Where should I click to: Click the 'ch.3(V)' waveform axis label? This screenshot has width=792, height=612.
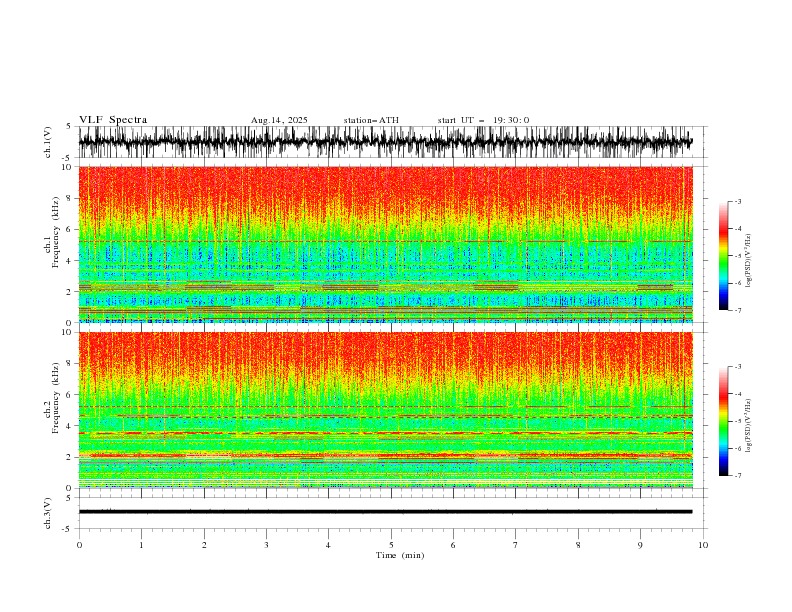coord(48,513)
